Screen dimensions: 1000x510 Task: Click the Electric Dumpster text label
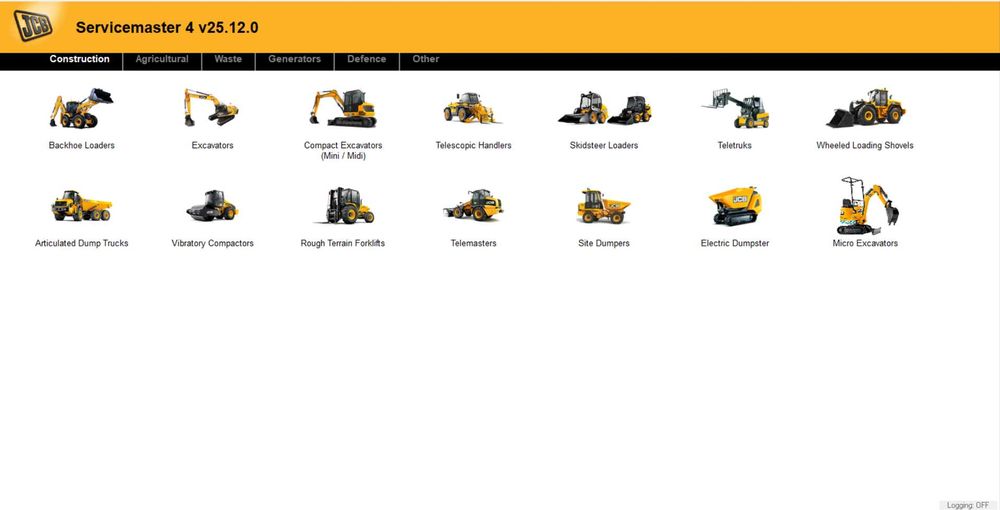pos(735,243)
